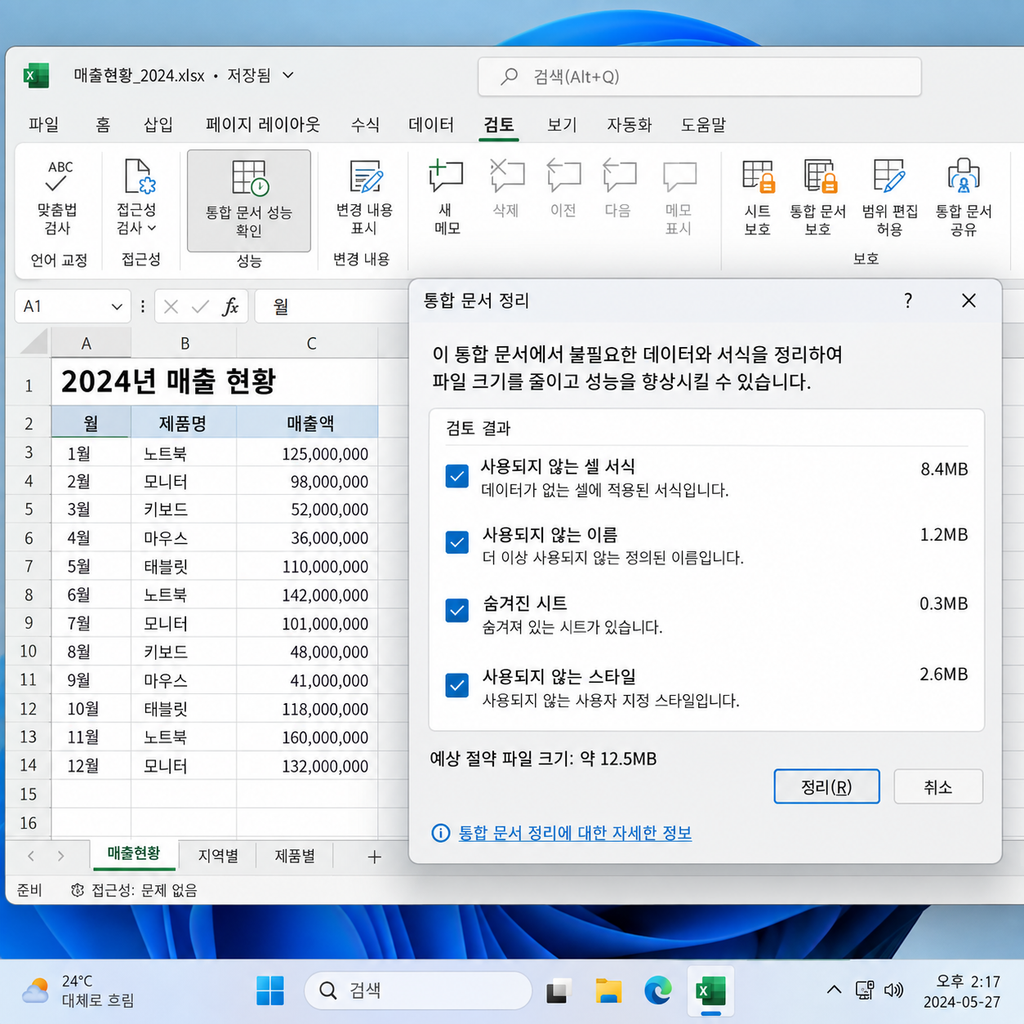Enable 시트 보호 sheet protection
The image size is (1024, 1024).
[758, 199]
